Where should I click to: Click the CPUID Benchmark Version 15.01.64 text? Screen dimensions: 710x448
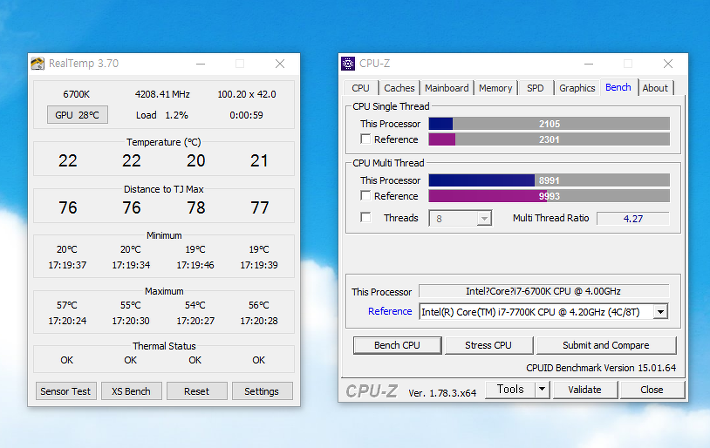pos(601,368)
